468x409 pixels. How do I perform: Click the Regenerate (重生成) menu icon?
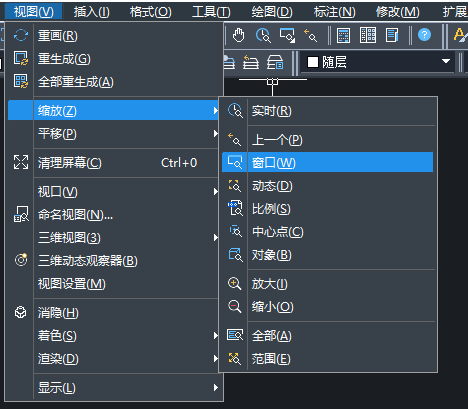pos(21,58)
